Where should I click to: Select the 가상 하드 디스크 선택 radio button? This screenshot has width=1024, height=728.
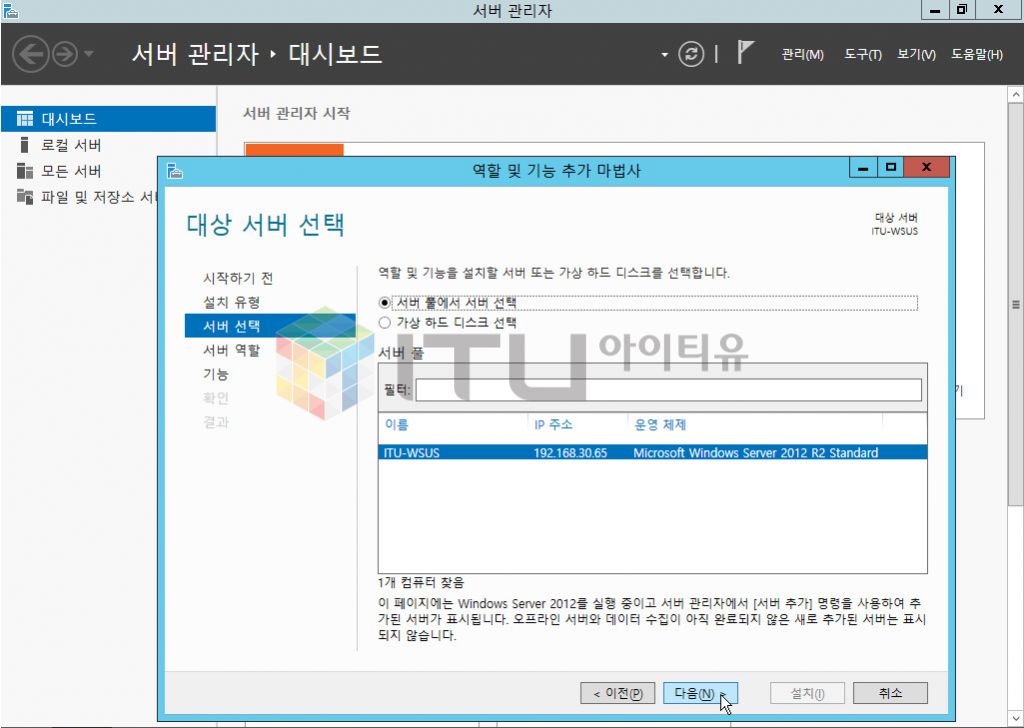(385, 322)
